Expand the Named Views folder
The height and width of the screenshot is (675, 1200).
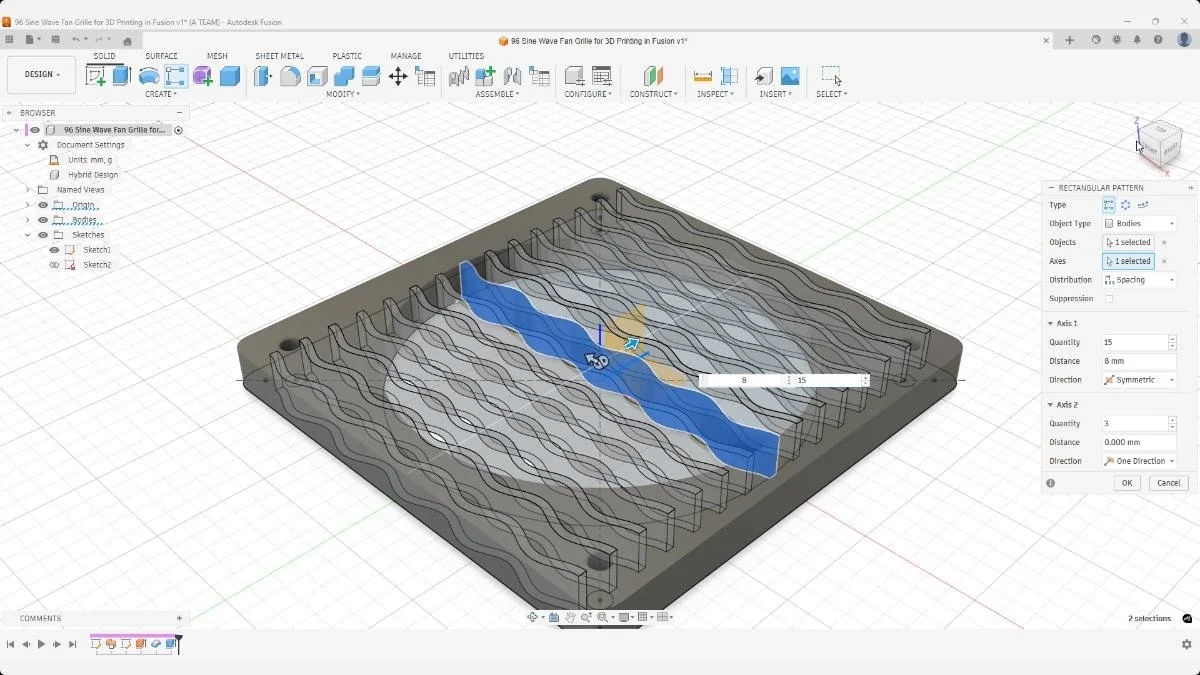[27, 190]
